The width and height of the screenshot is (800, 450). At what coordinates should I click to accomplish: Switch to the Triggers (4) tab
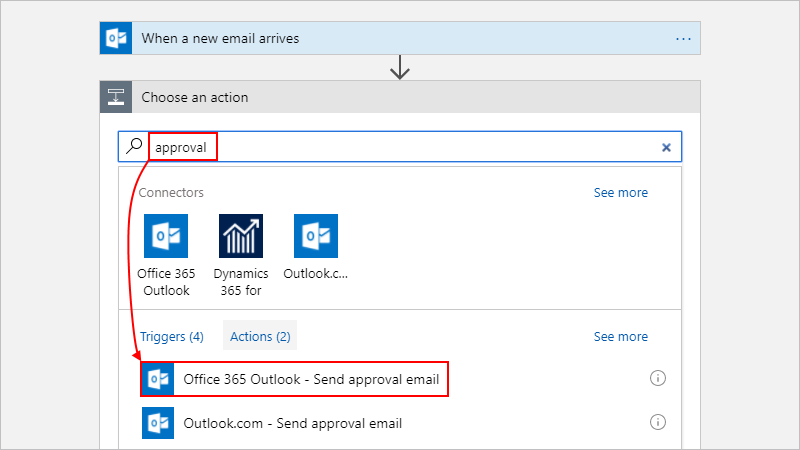(x=172, y=336)
